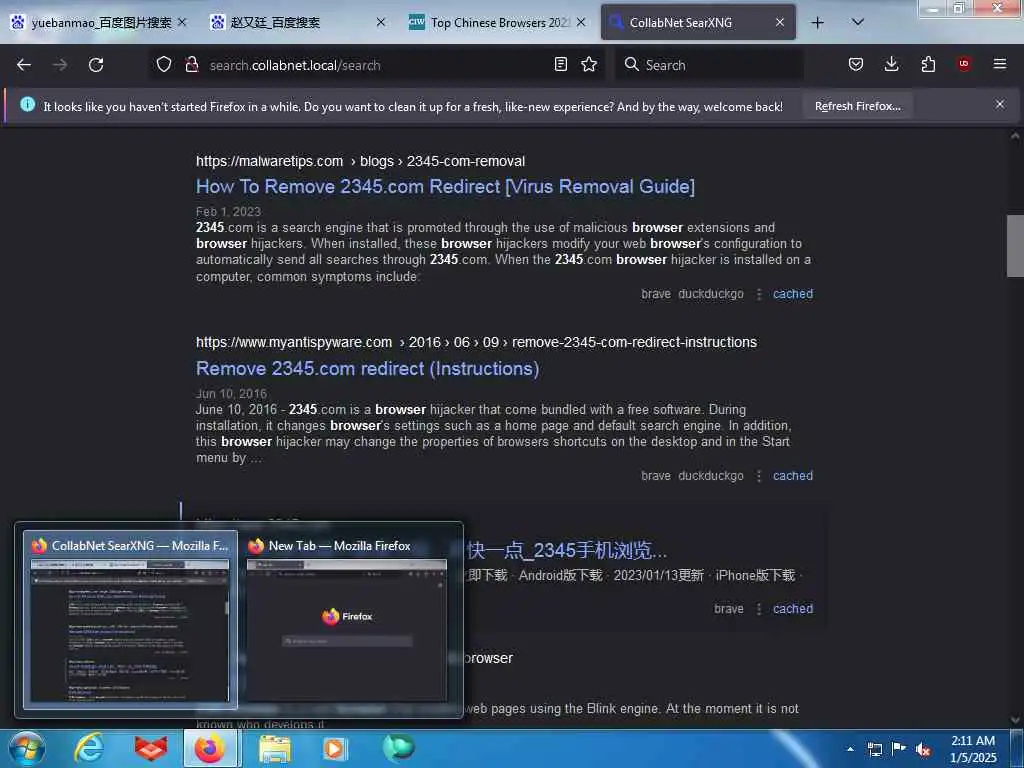Image resolution: width=1024 pixels, height=768 pixels.
Task: Reload the current page
Action: tap(96, 65)
